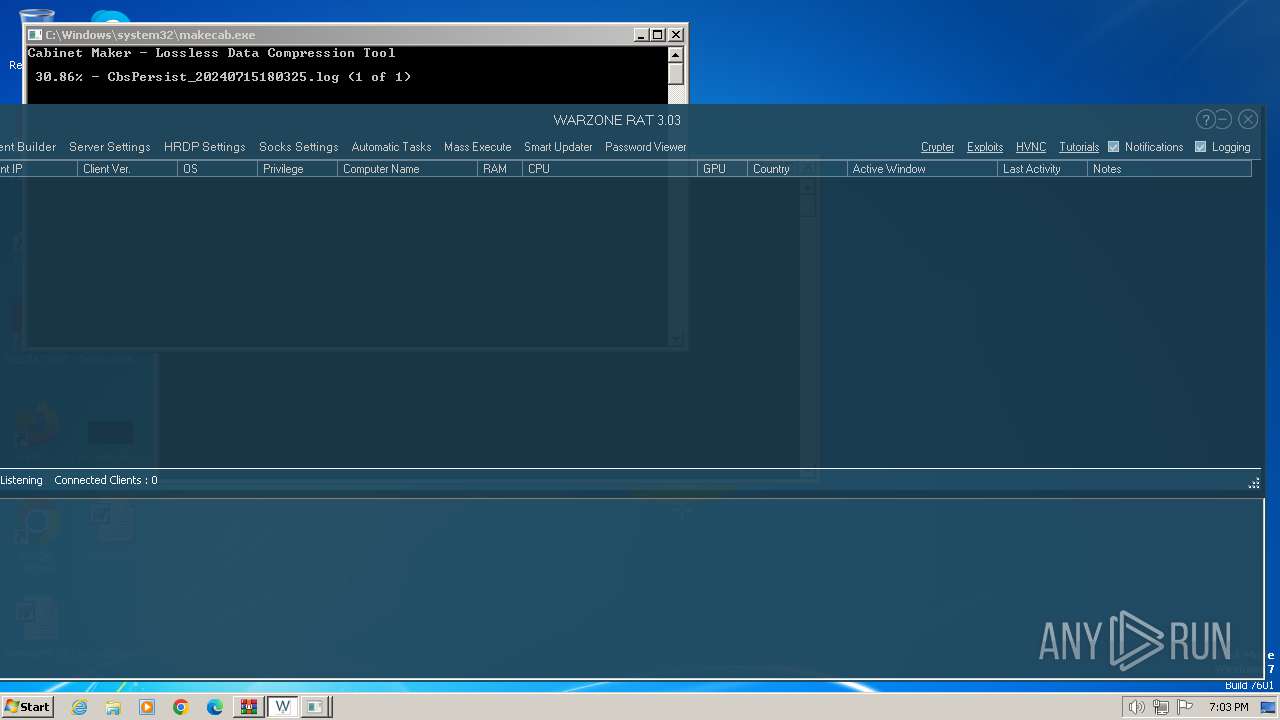This screenshot has width=1280, height=720.
Task: Open the 7:03 PM clock in tray
Action: [1228, 707]
